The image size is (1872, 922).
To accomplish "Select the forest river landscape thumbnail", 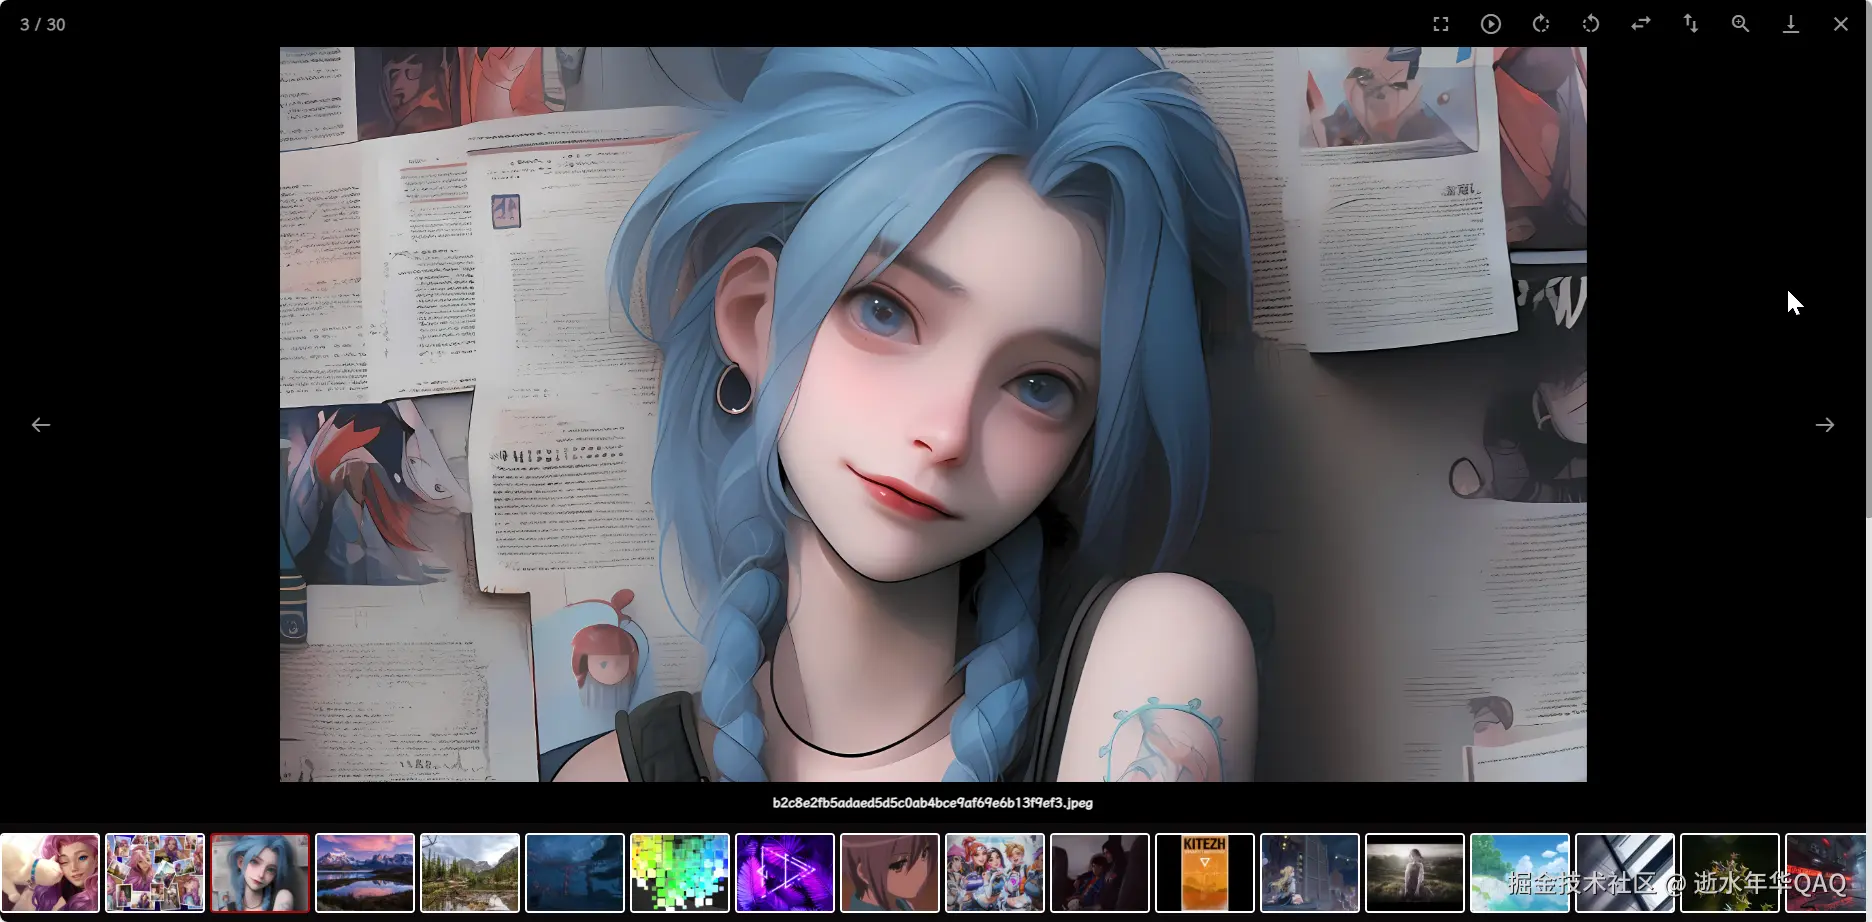I will coord(470,873).
